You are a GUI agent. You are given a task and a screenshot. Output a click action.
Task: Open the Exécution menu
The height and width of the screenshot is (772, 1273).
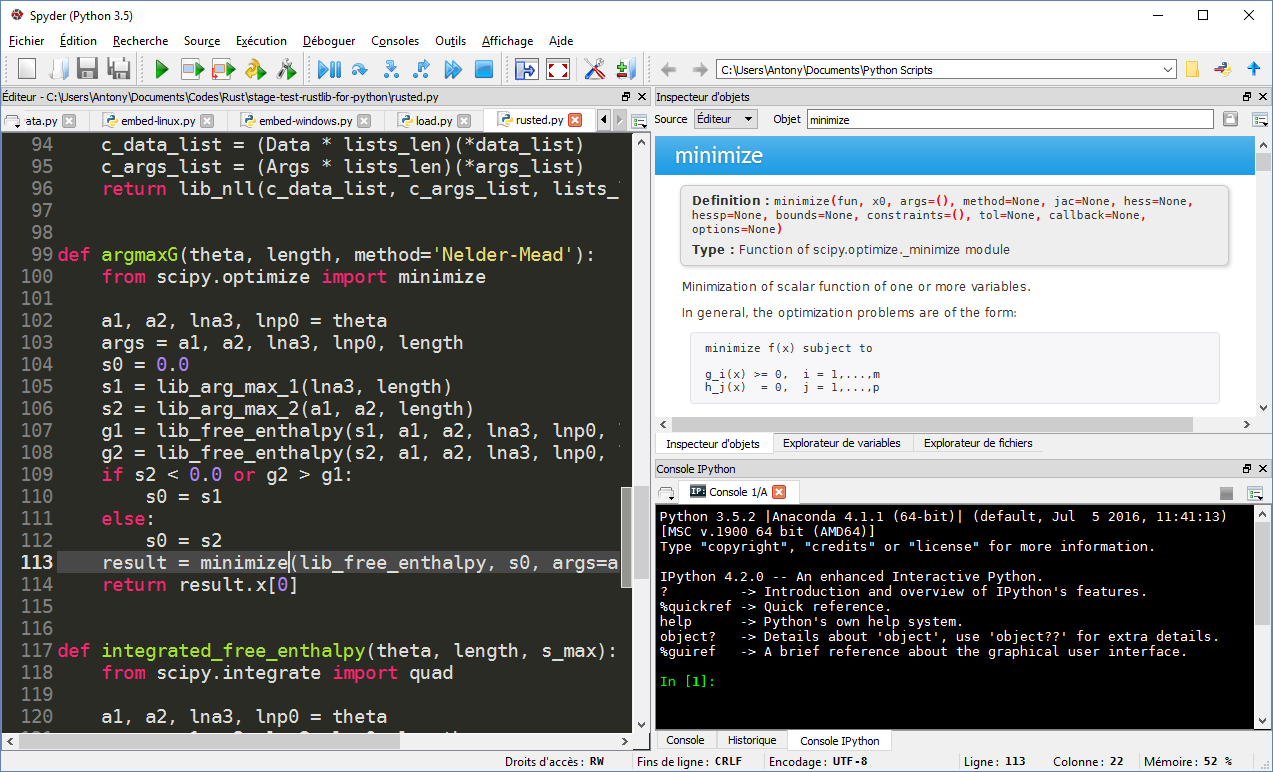pyautogui.click(x=261, y=41)
